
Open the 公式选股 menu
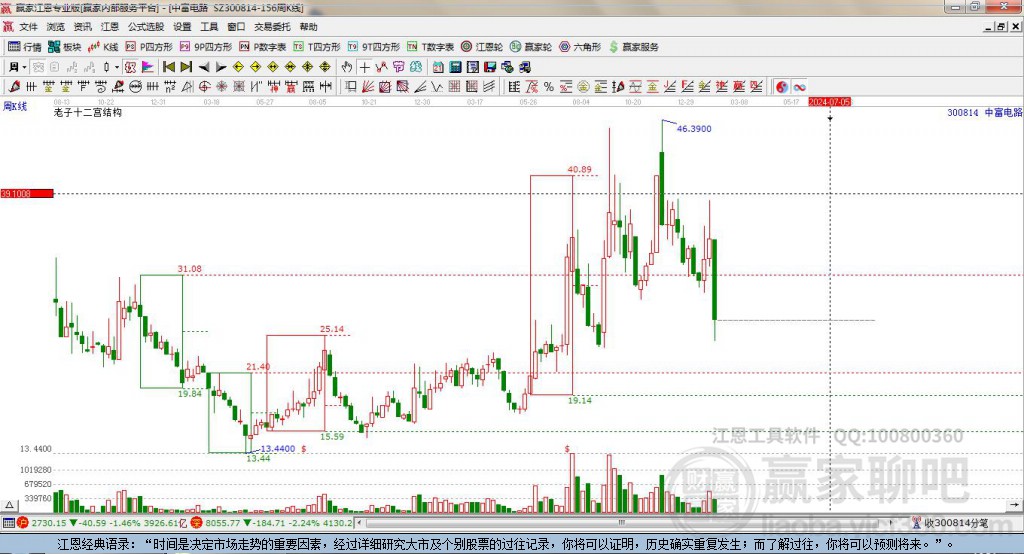tap(146, 27)
